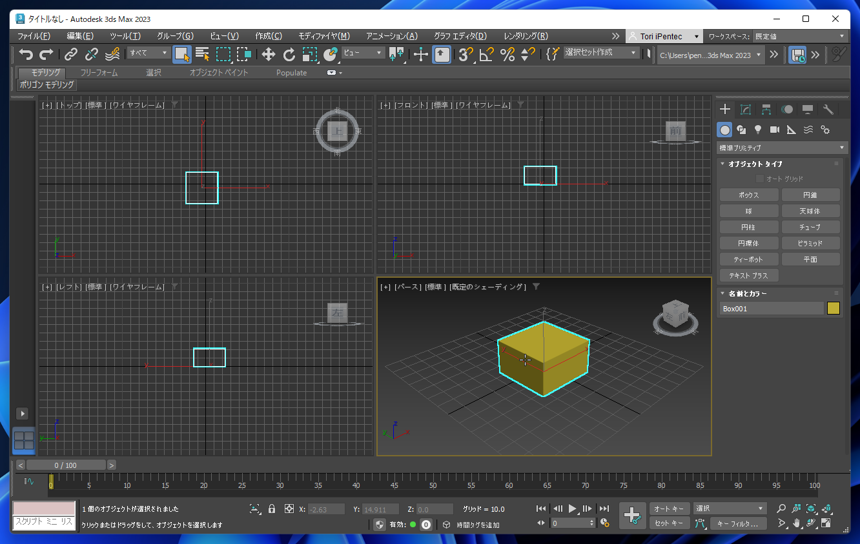Select the Lights creation category icon
This screenshot has width=860, height=544.
758,130
